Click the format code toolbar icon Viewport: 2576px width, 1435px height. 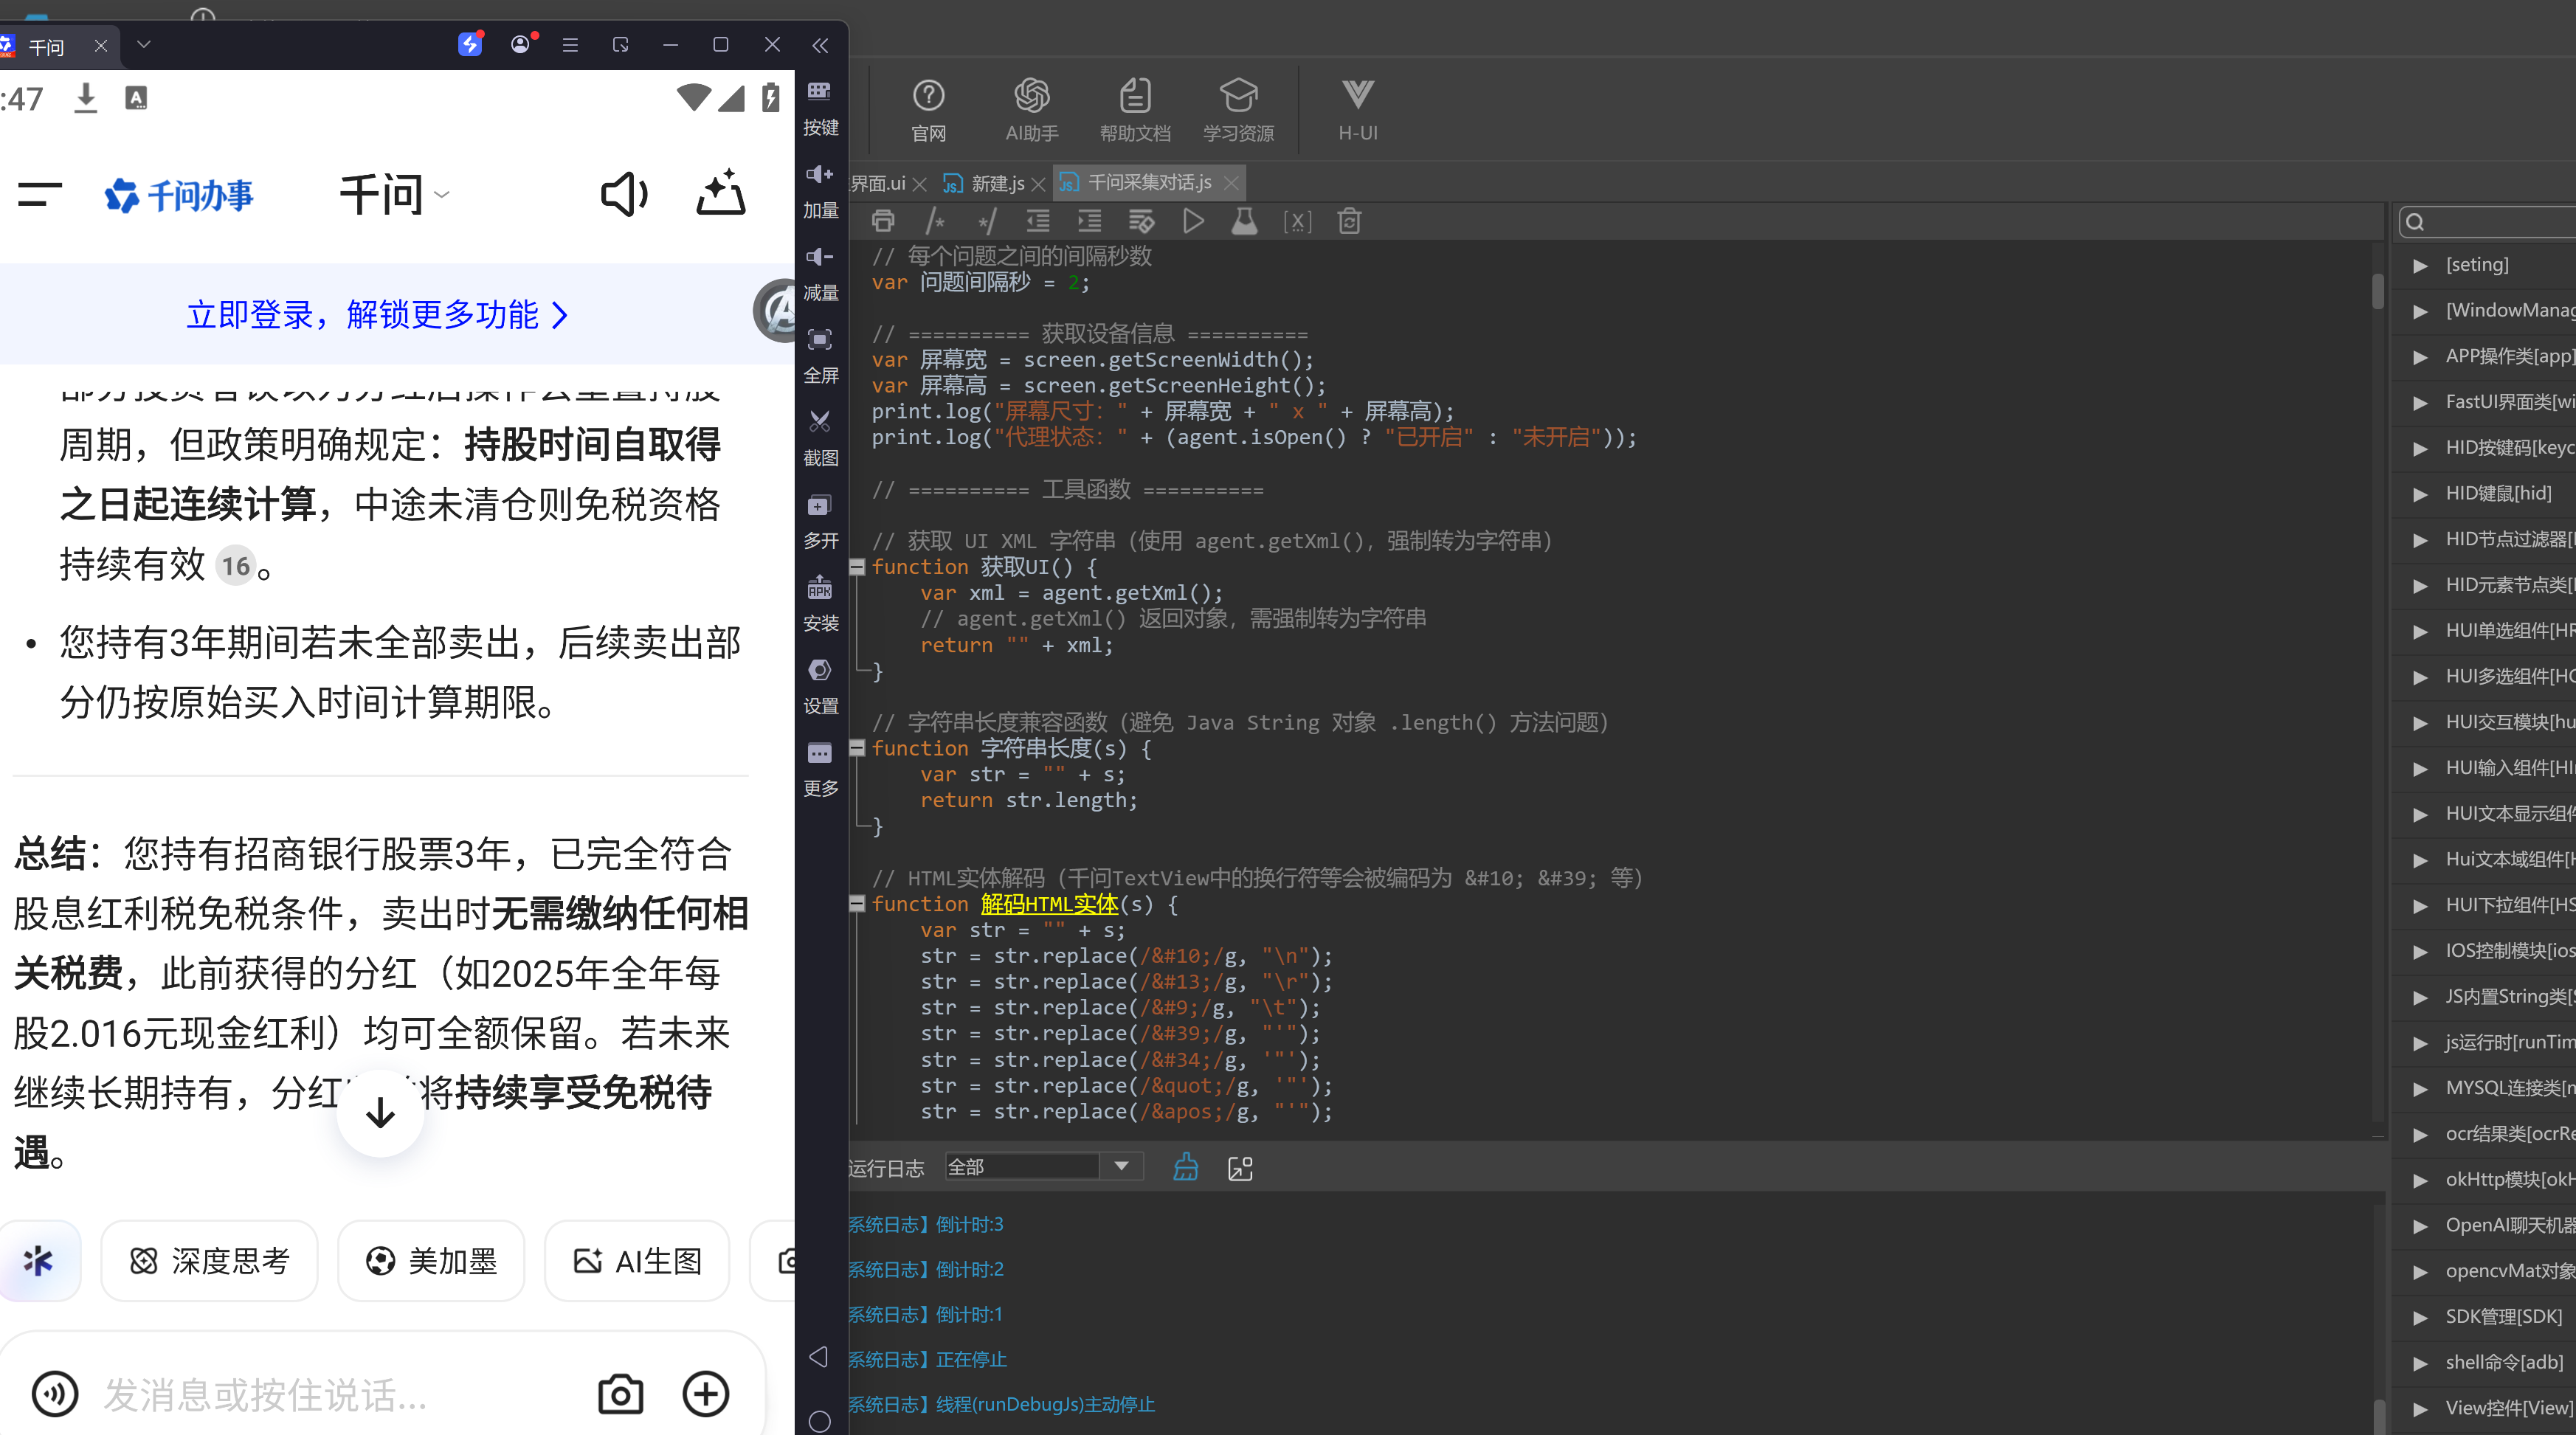[x=1141, y=221]
